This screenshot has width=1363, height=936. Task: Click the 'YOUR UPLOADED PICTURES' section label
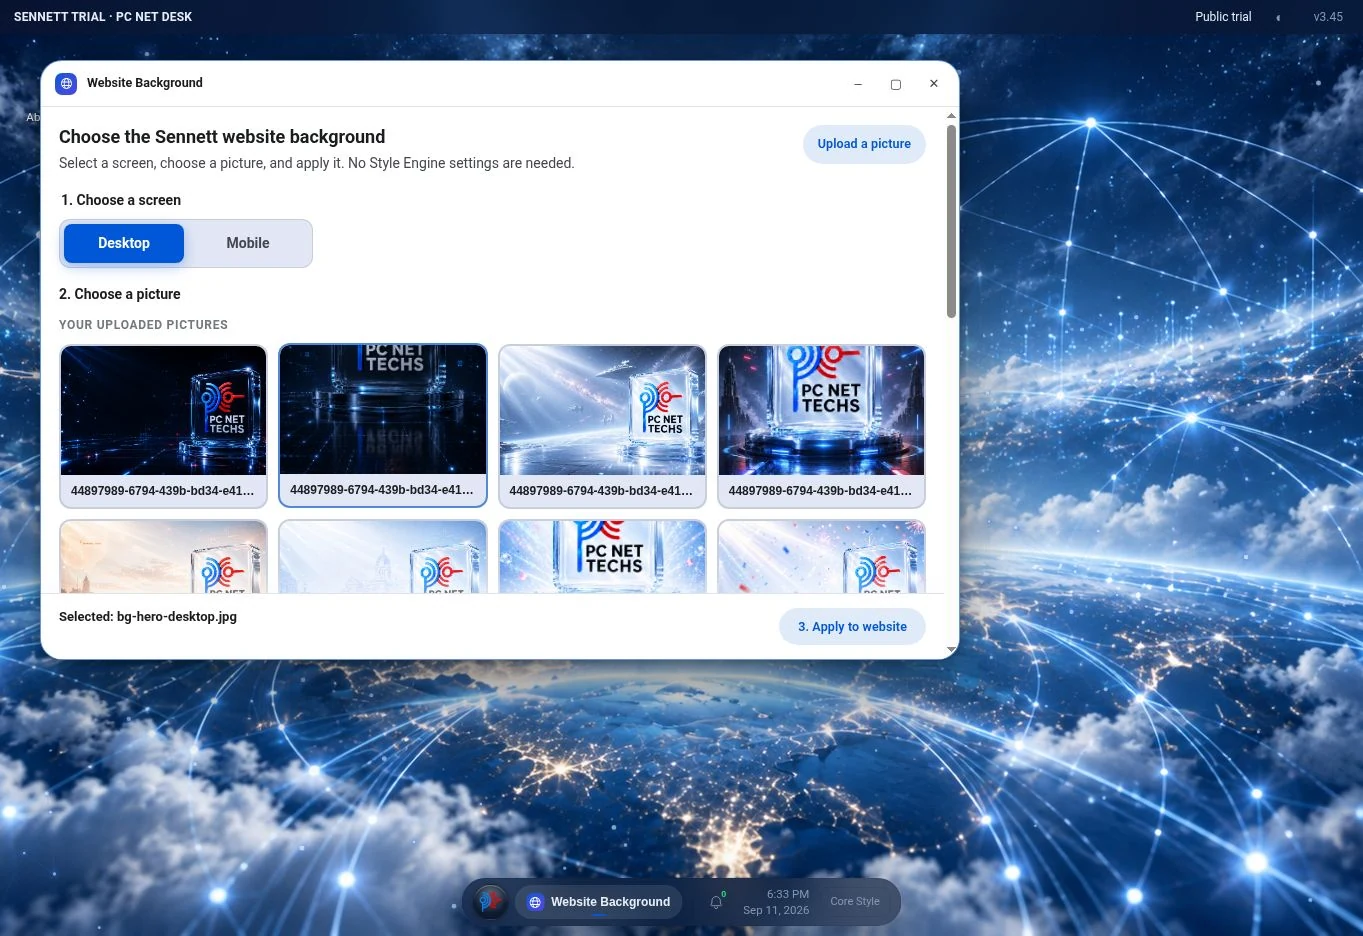coord(143,325)
